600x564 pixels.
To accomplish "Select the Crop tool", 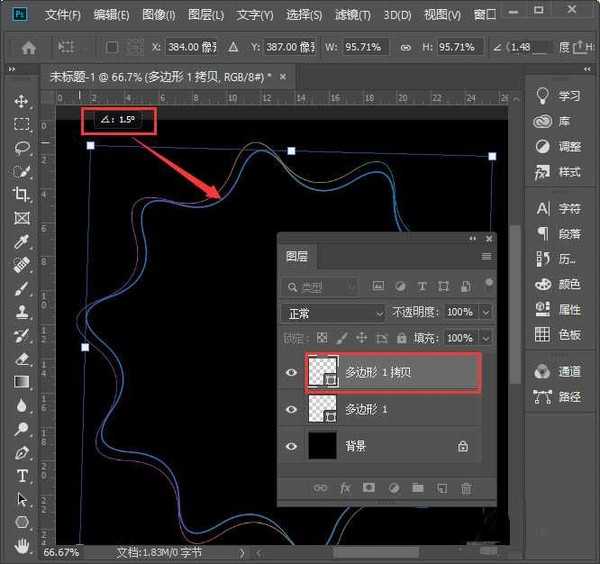I will (x=21, y=195).
